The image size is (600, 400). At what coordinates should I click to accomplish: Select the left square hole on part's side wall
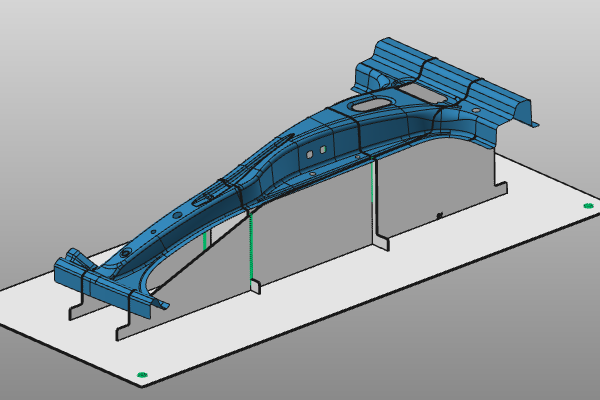(310, 154)
